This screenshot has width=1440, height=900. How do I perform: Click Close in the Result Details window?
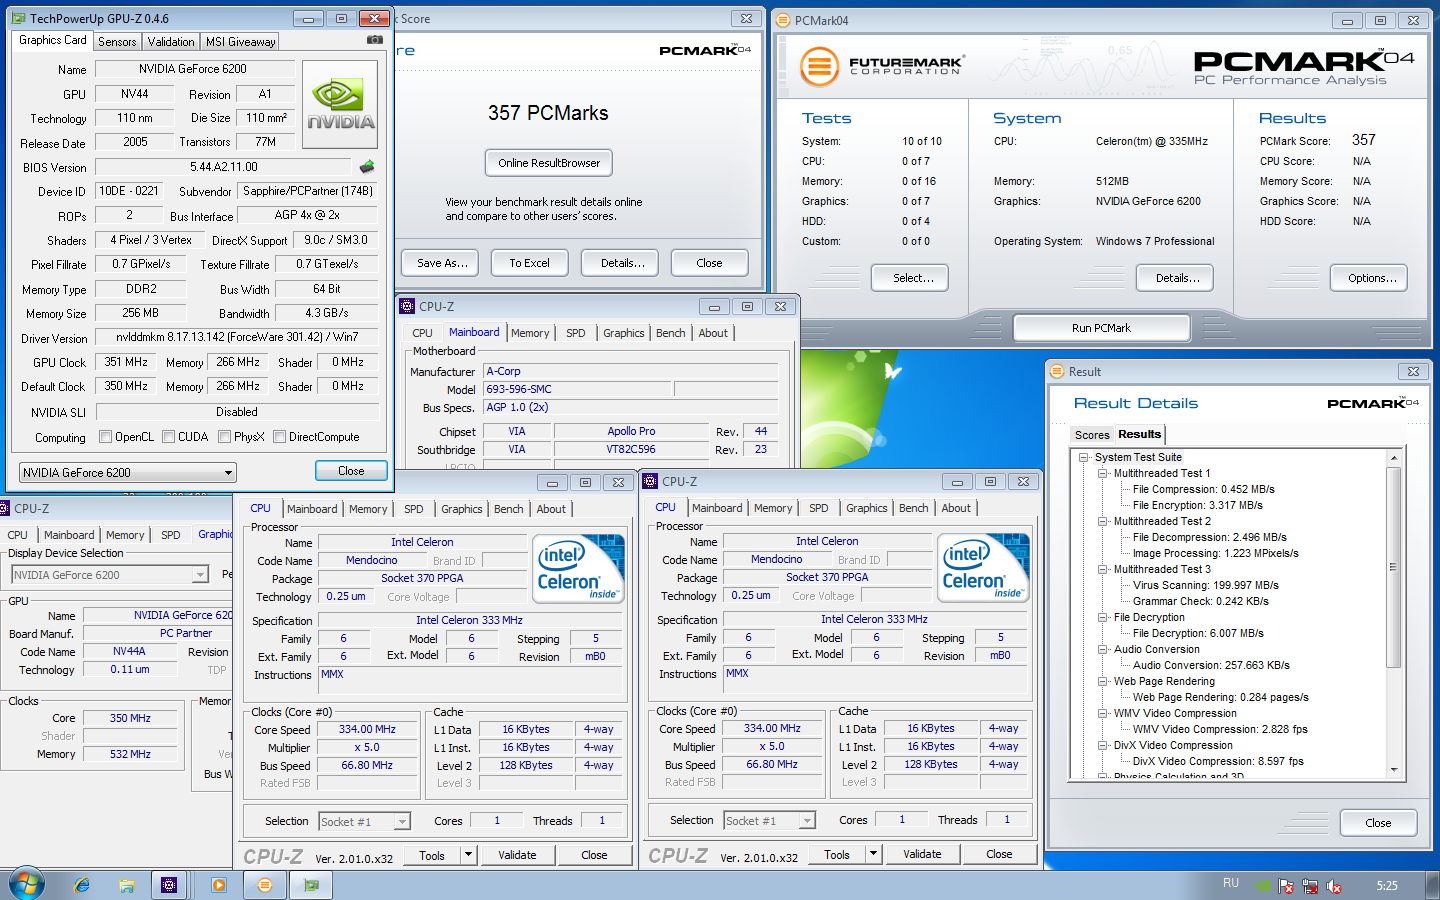(1378, 823)
